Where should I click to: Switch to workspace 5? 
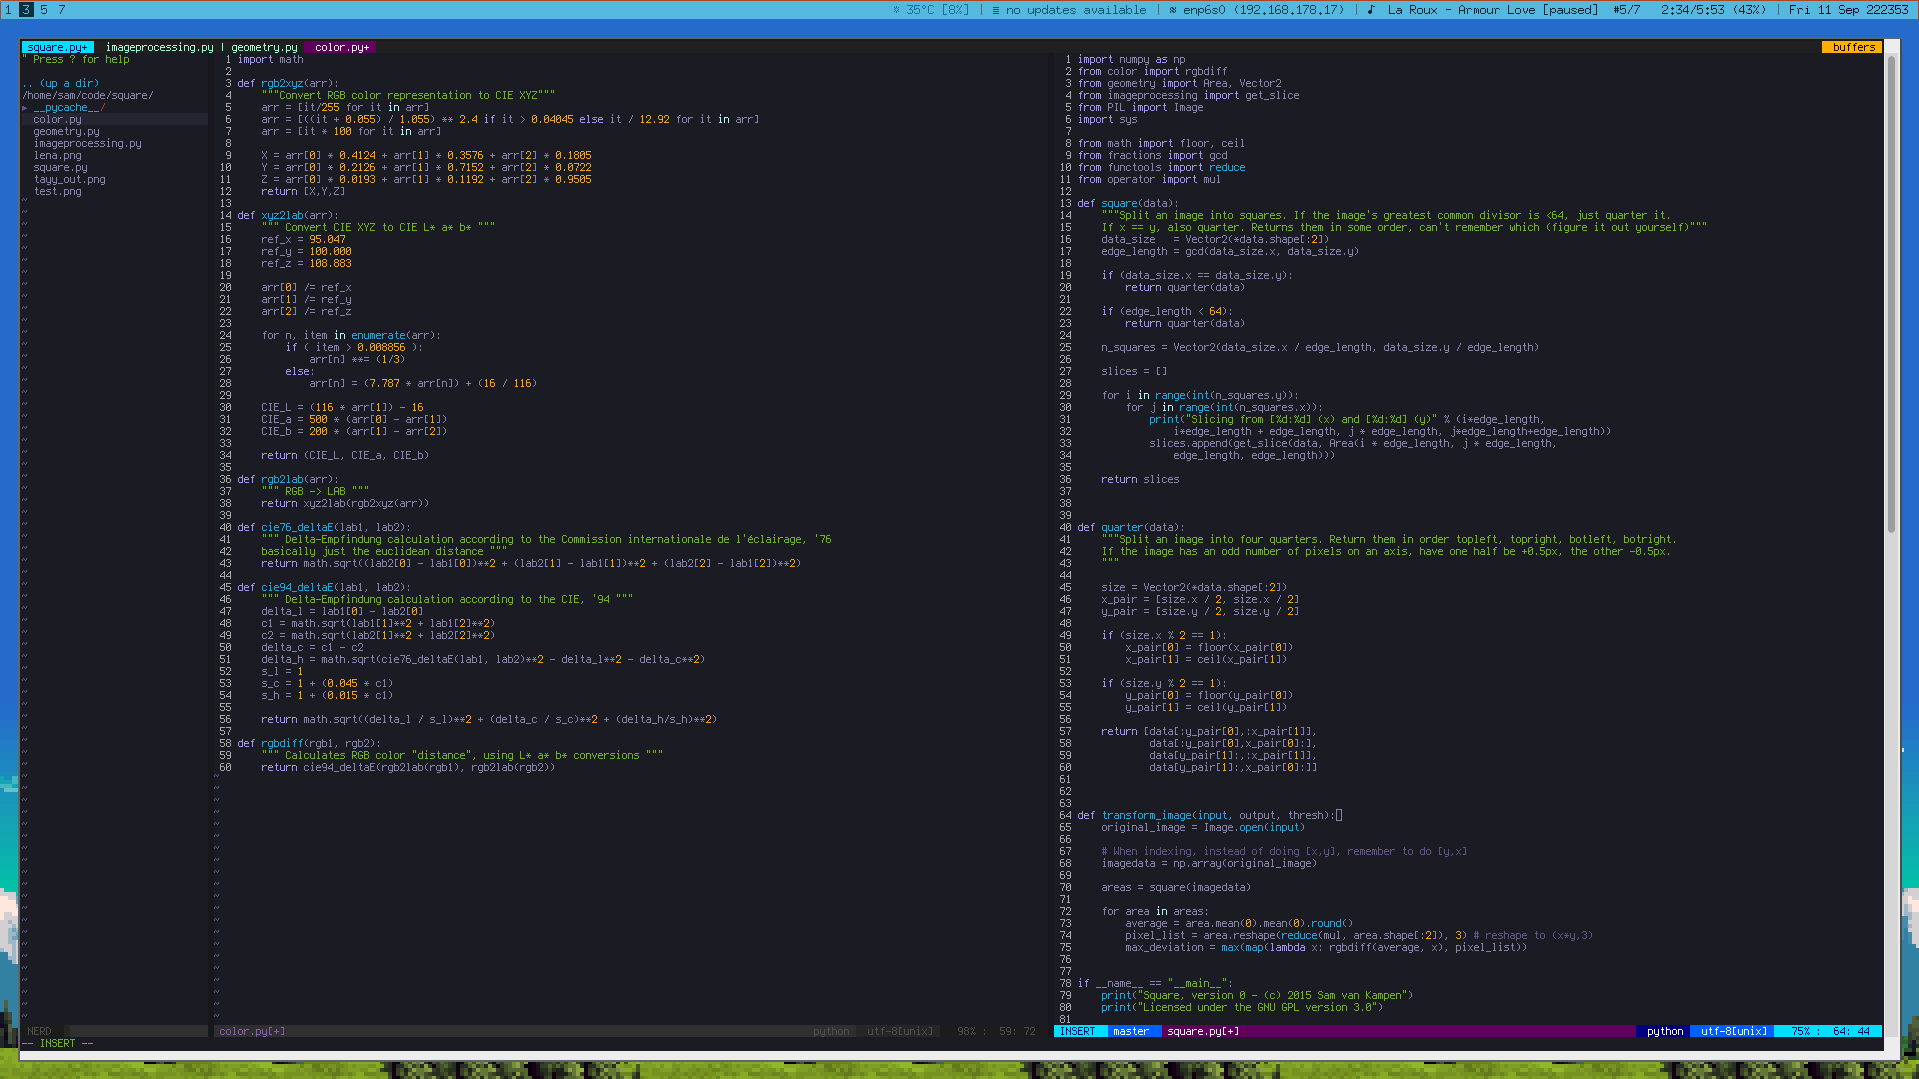43,10
